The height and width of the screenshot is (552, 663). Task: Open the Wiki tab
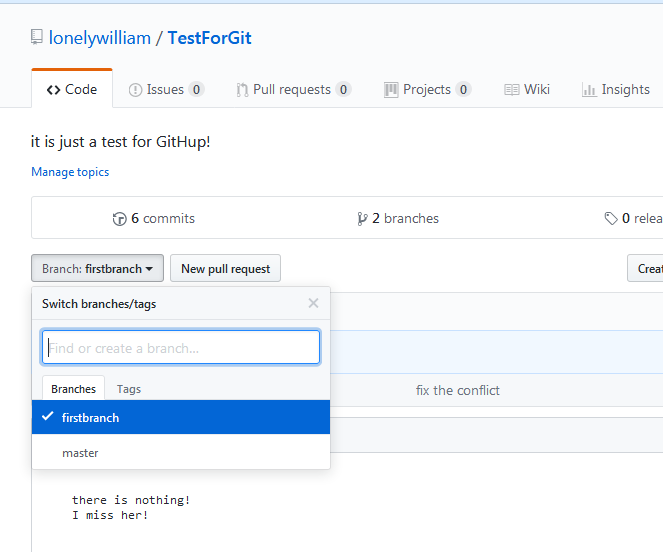(527, 90)
